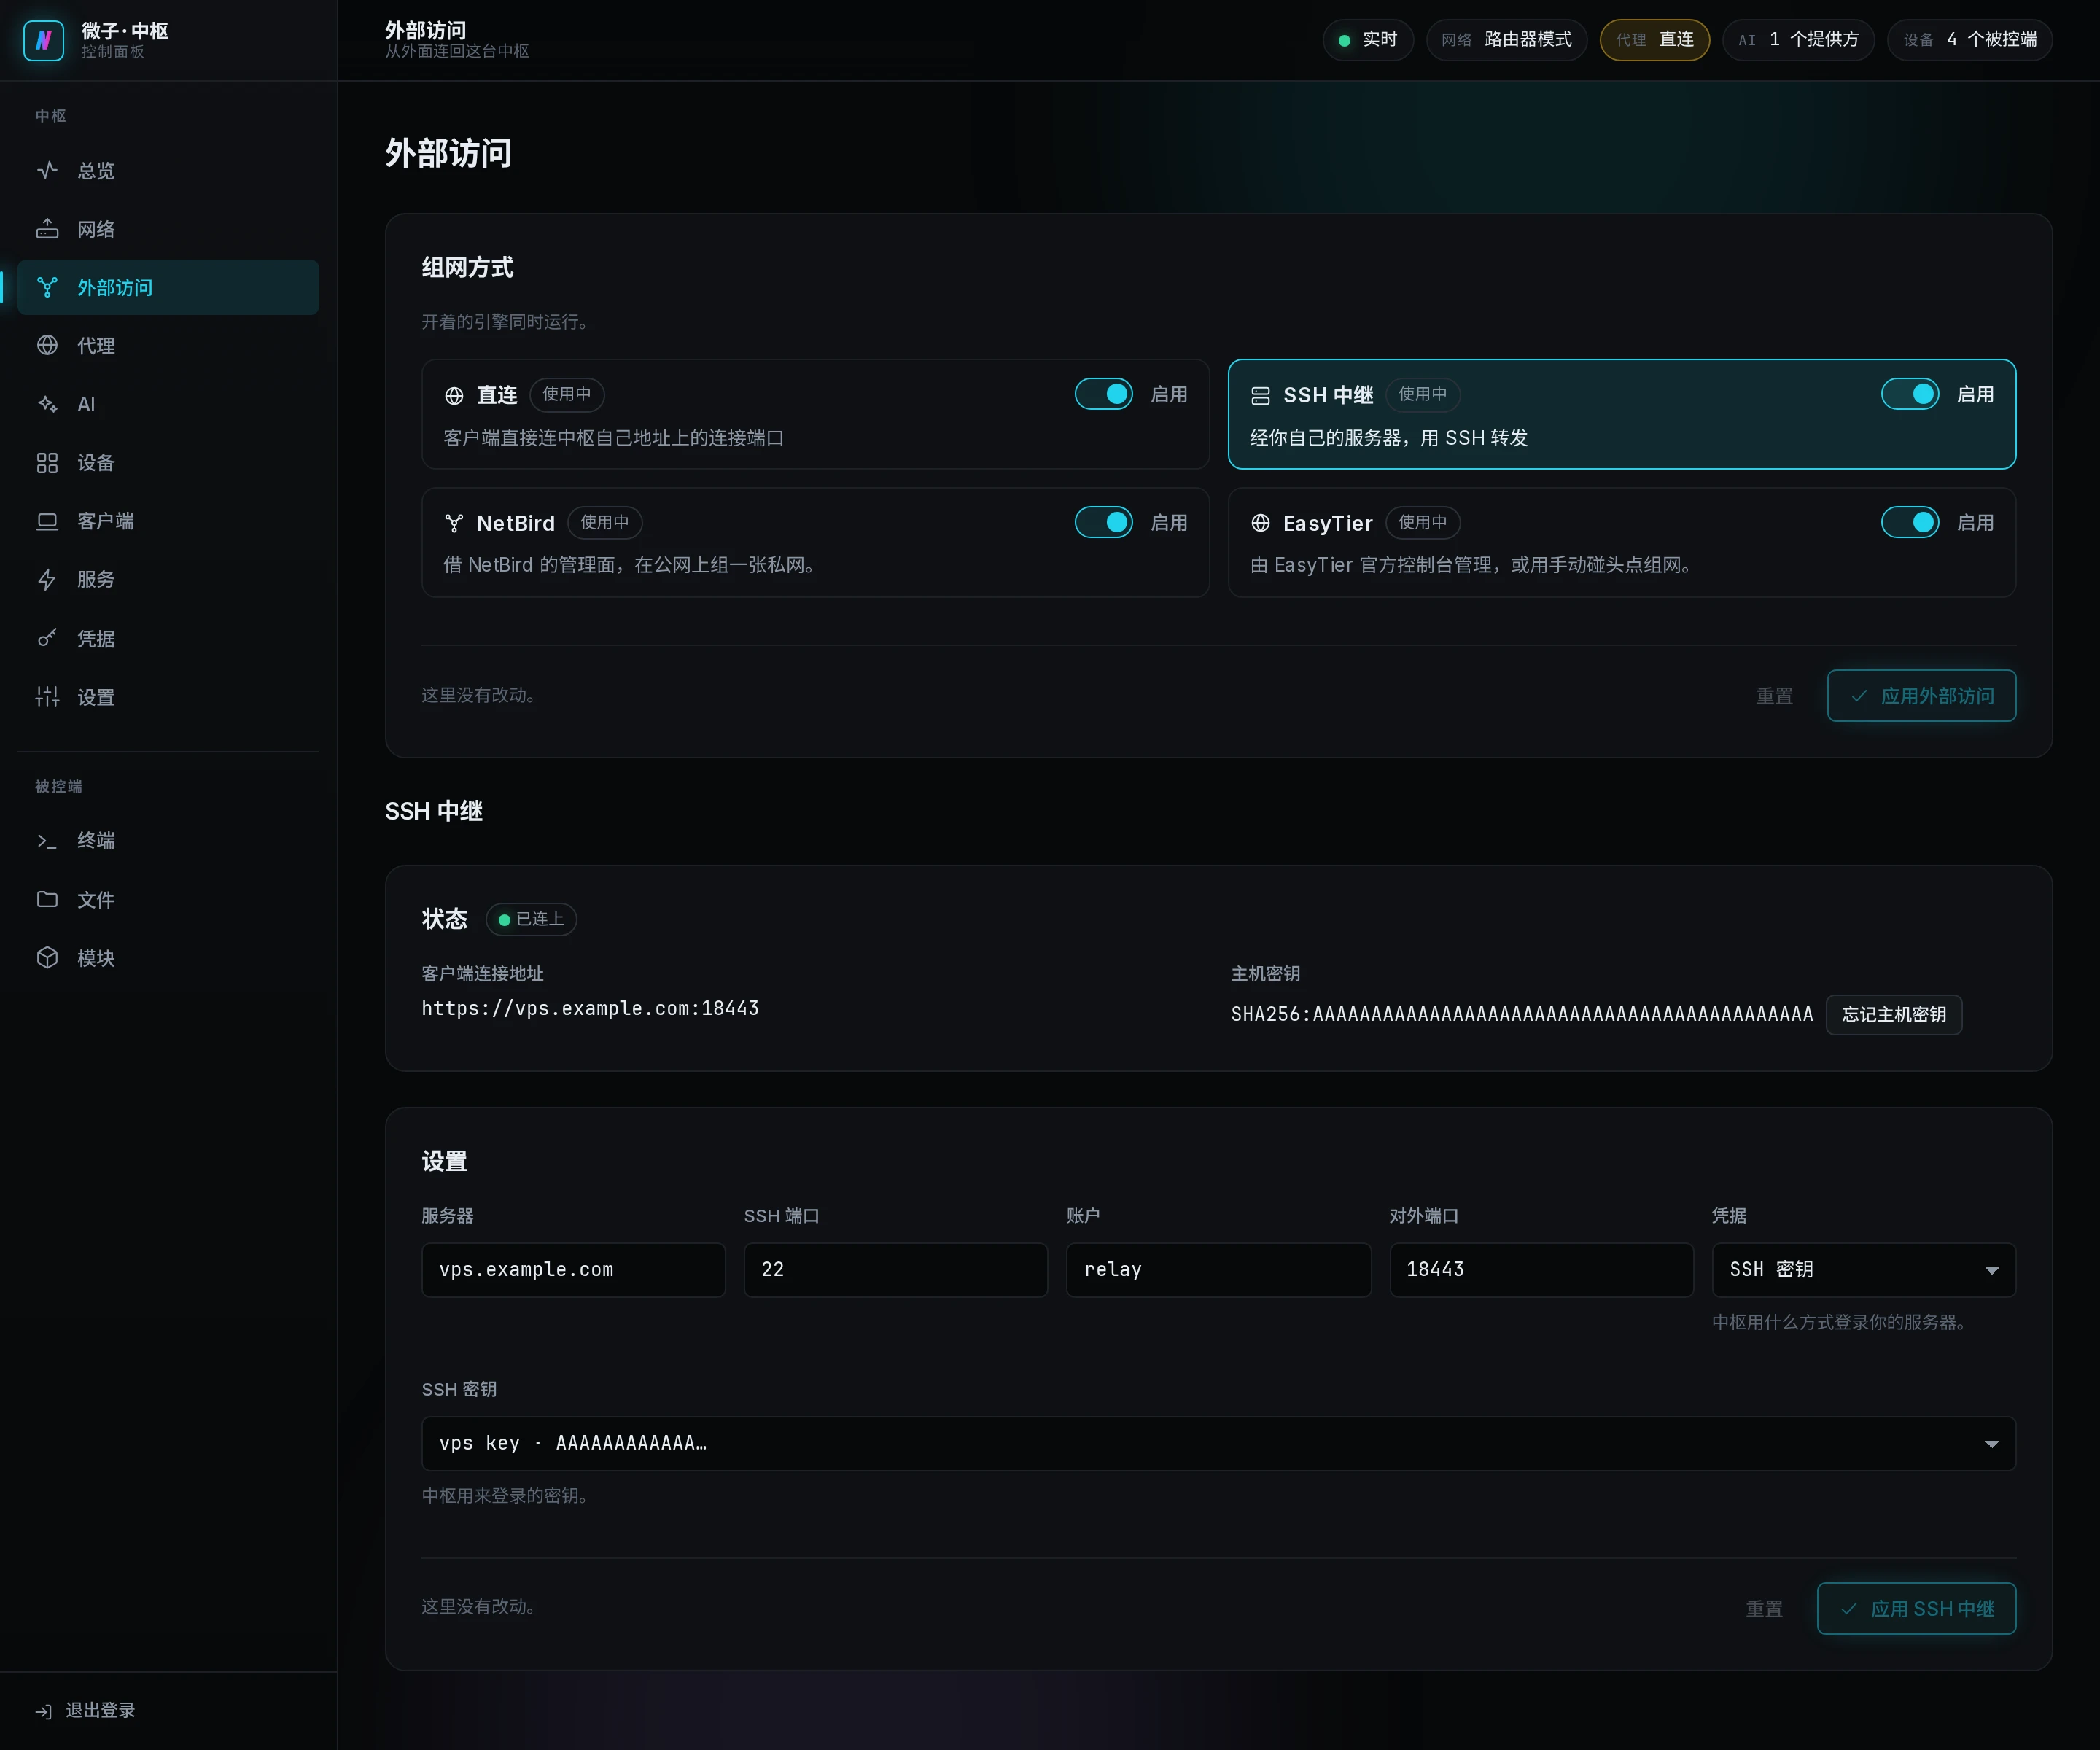This screenshot has width=2100, height=1750.
Task: Click the 代理 globe icon in sidebar
Action: tap(47, 346)
